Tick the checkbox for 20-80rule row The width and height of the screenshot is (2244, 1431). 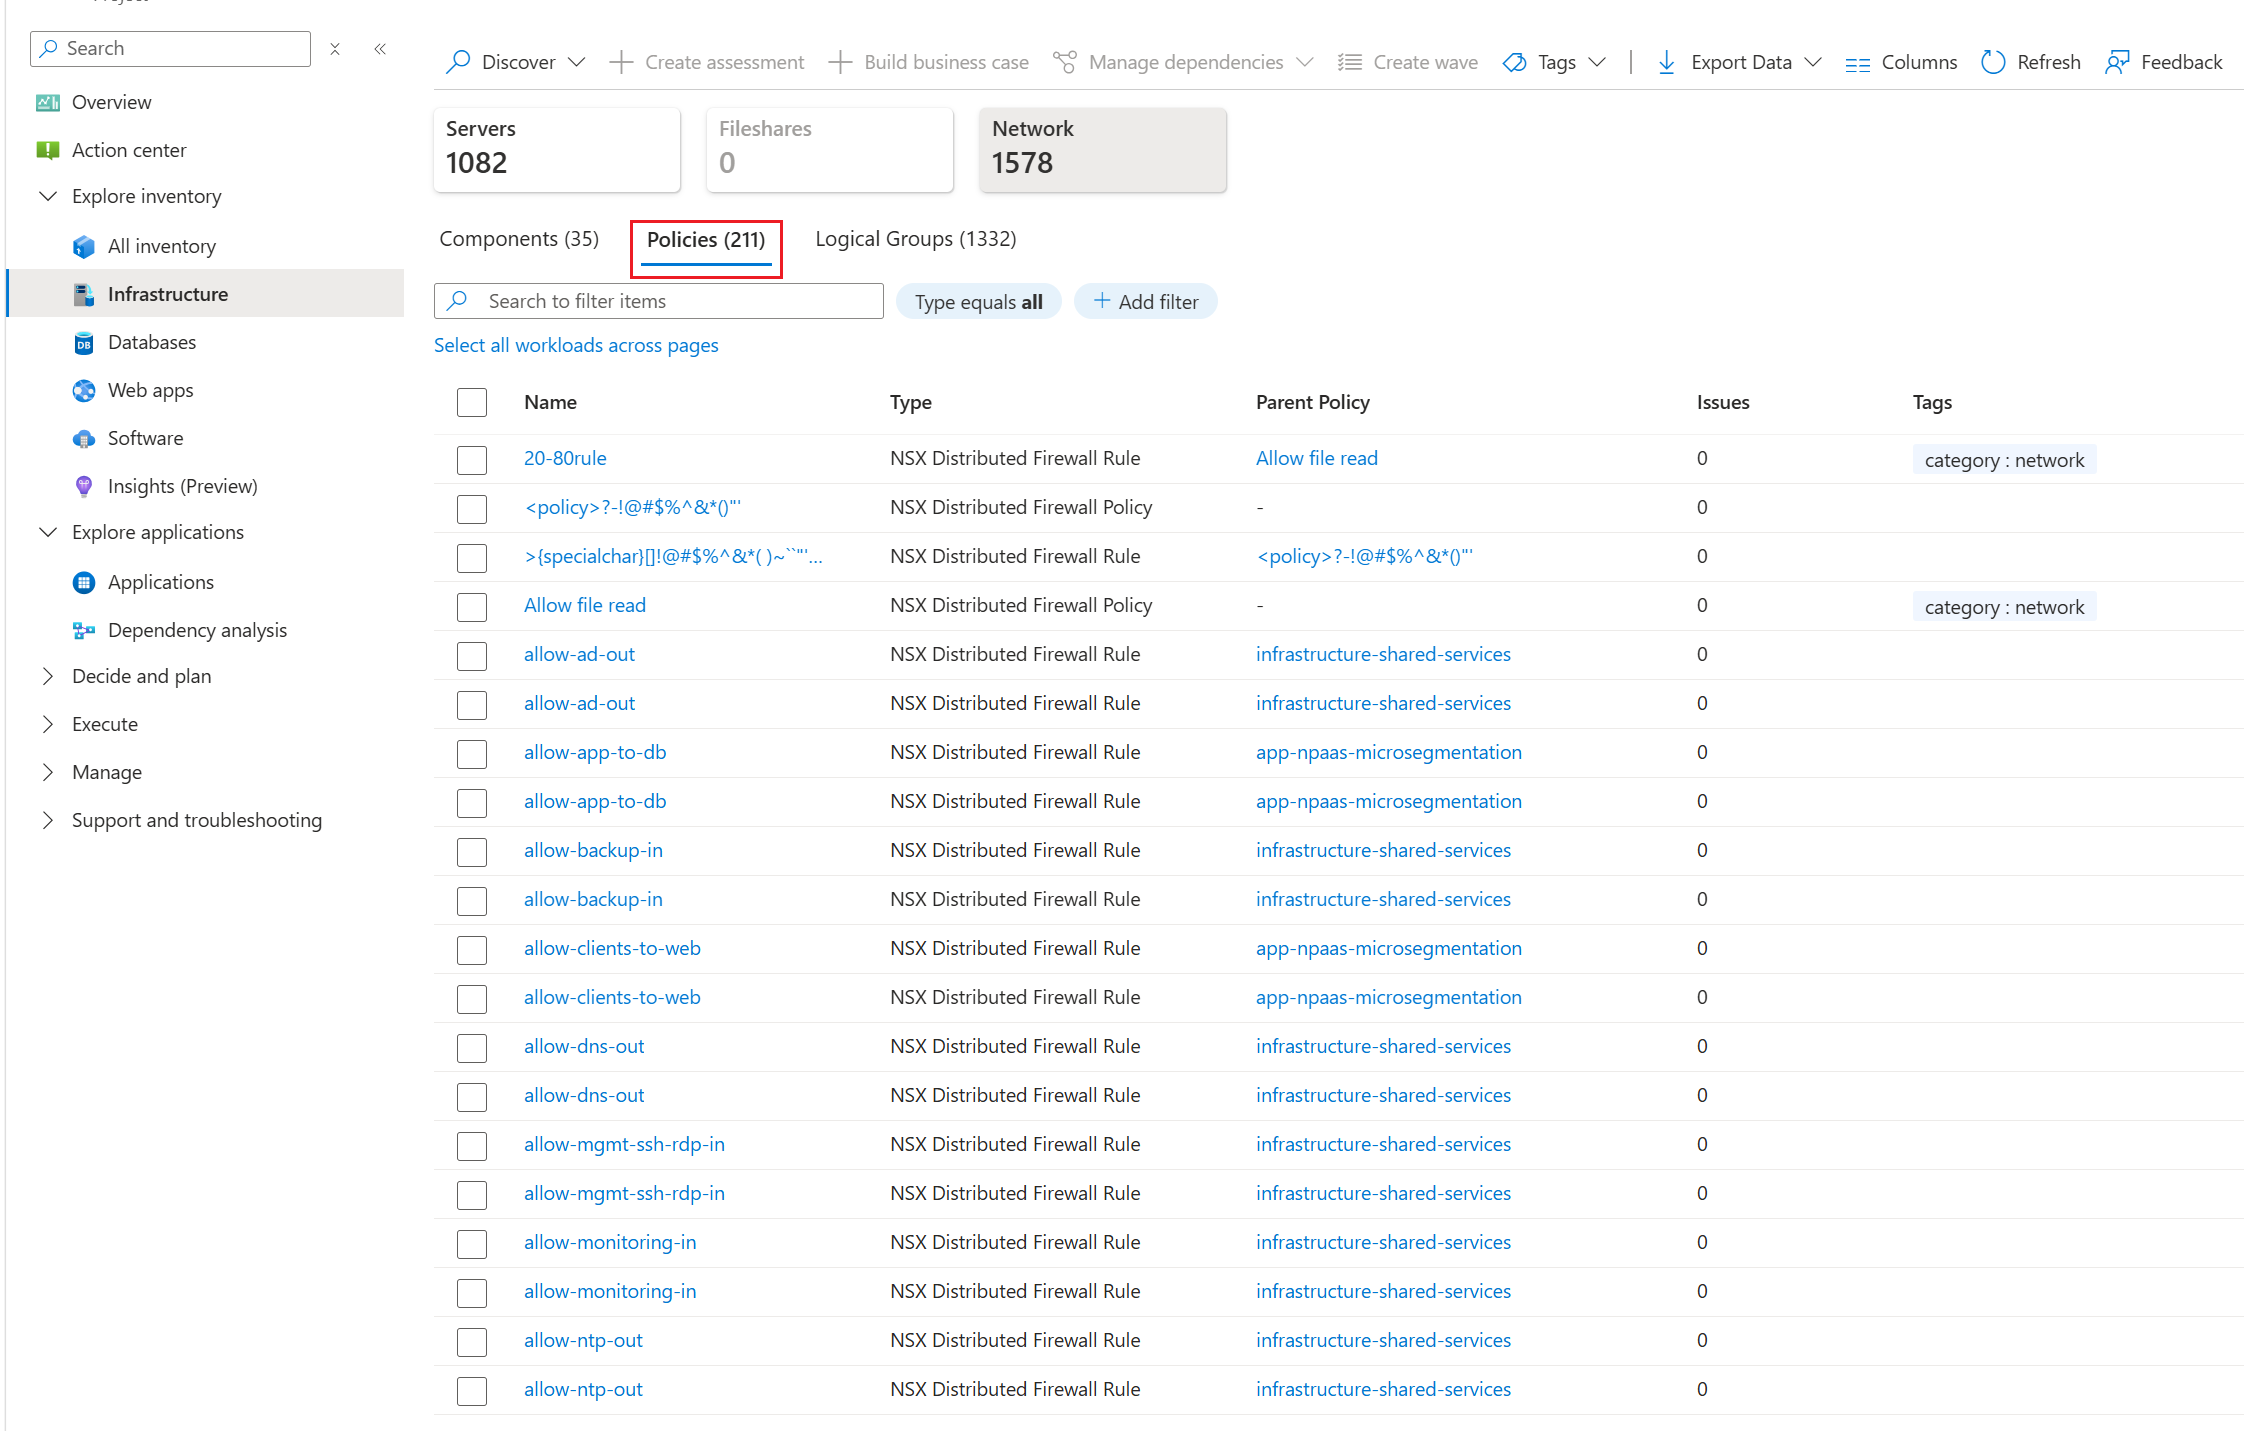point(472,460)
